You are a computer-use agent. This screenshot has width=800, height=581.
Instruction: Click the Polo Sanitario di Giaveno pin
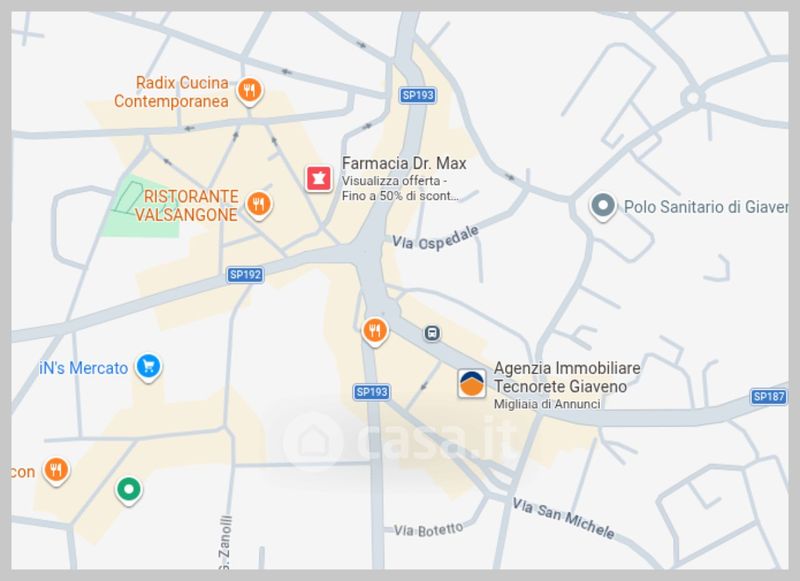pyautogui.click(x=603, y=207)
